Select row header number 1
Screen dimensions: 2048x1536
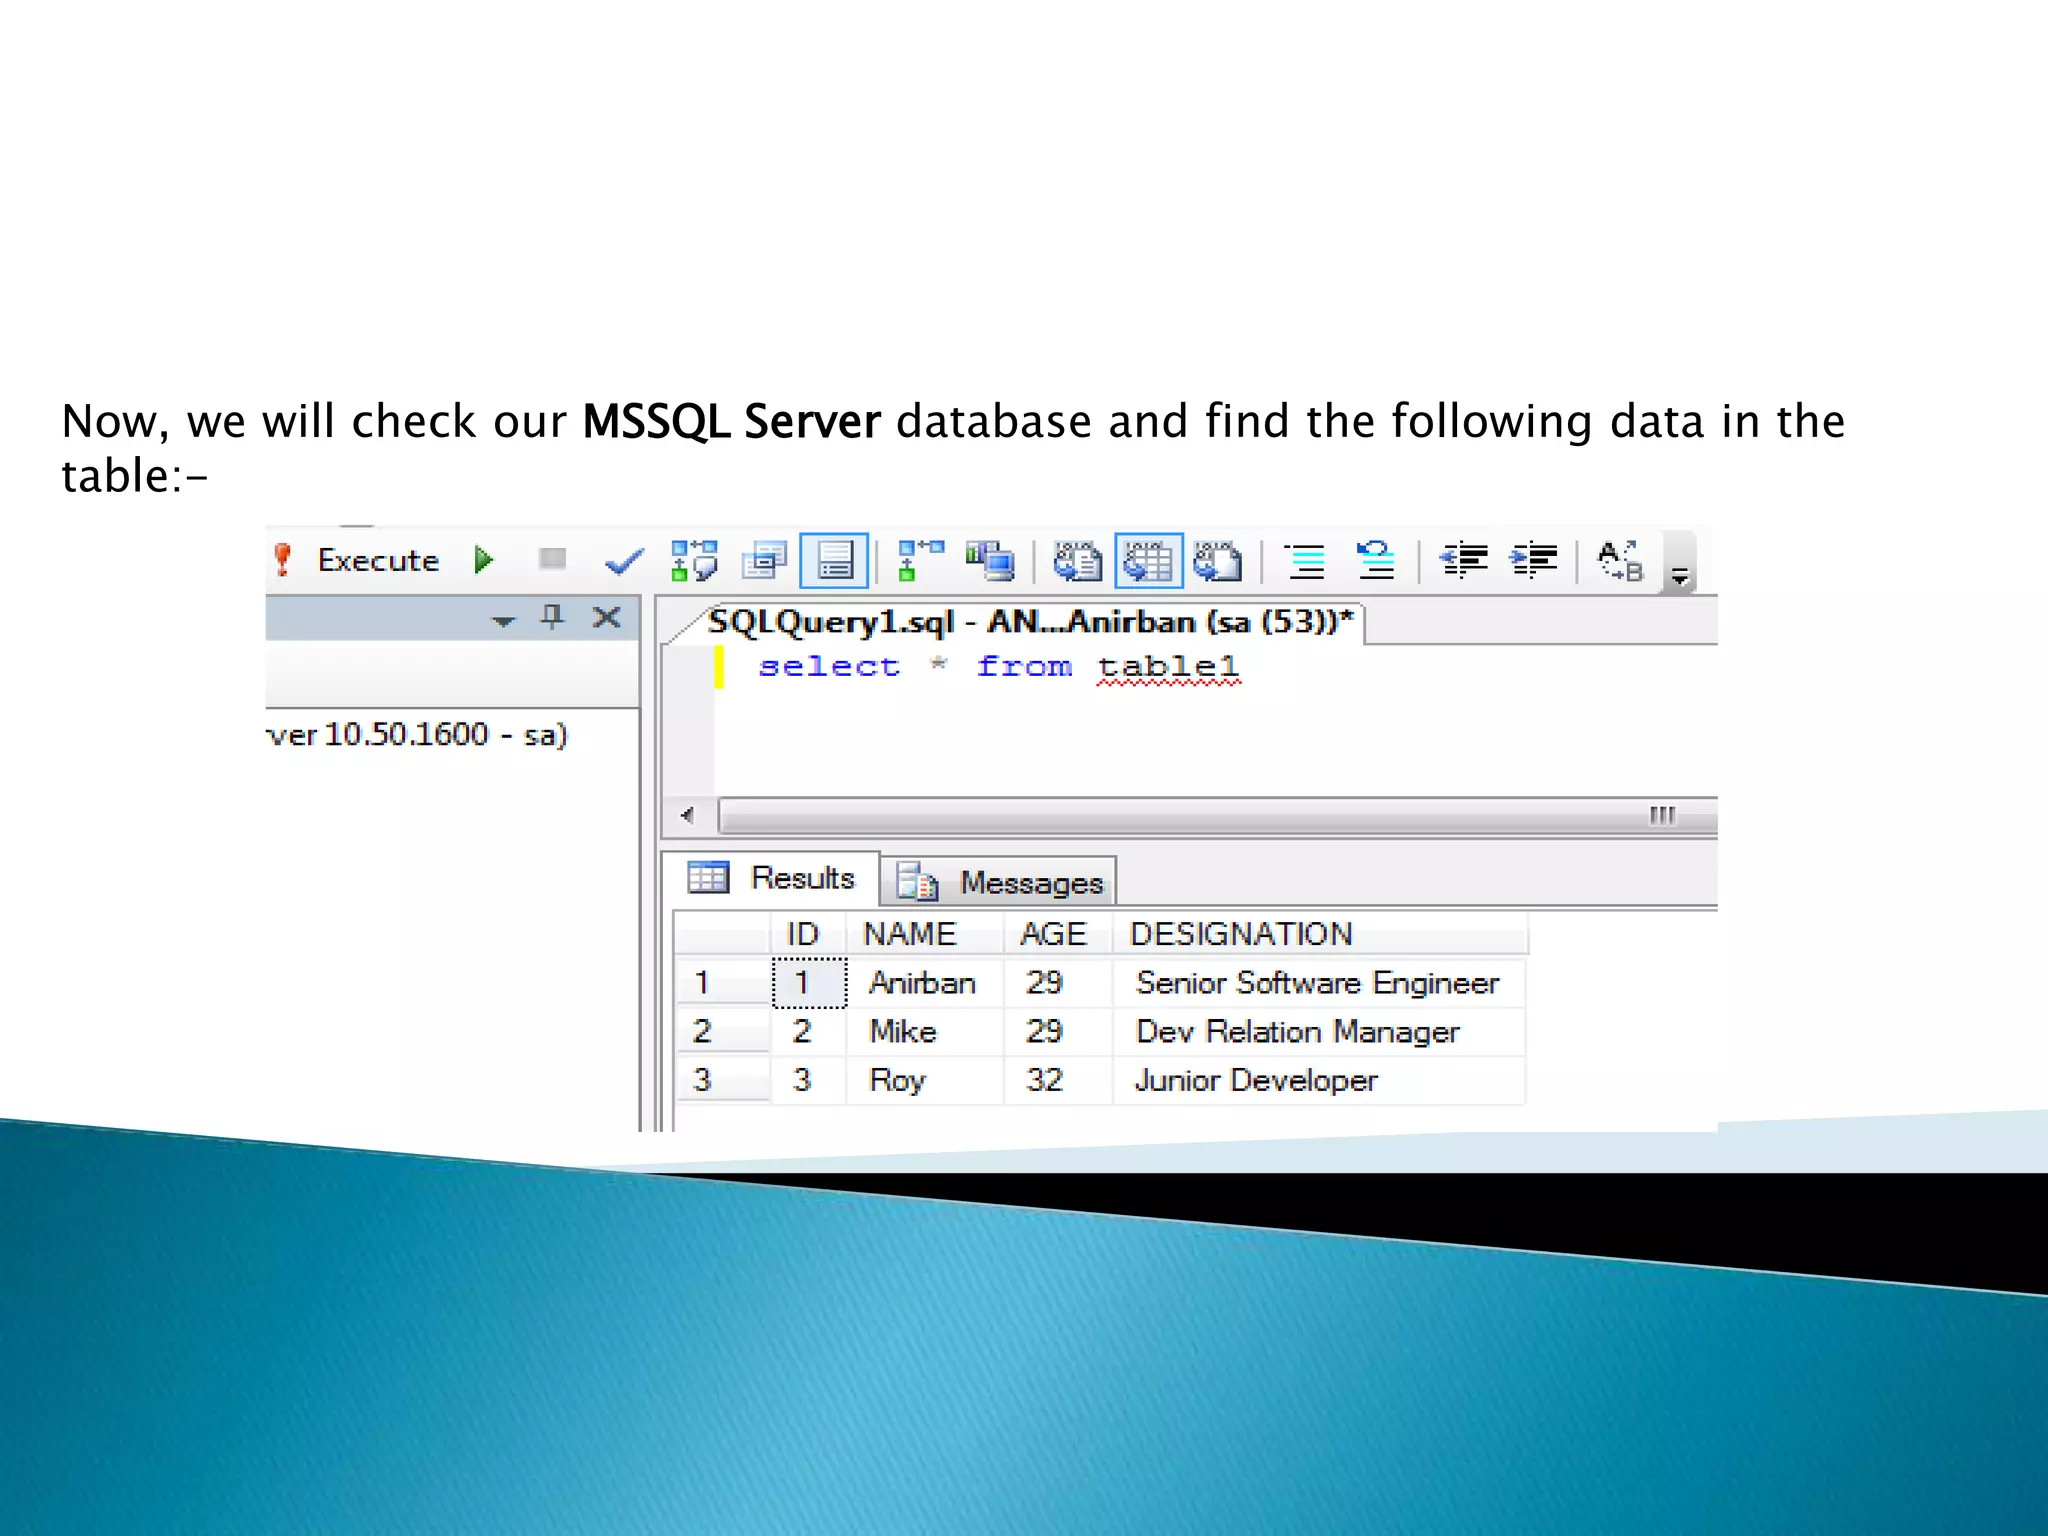pyautogui.click(x=722, y=982)
